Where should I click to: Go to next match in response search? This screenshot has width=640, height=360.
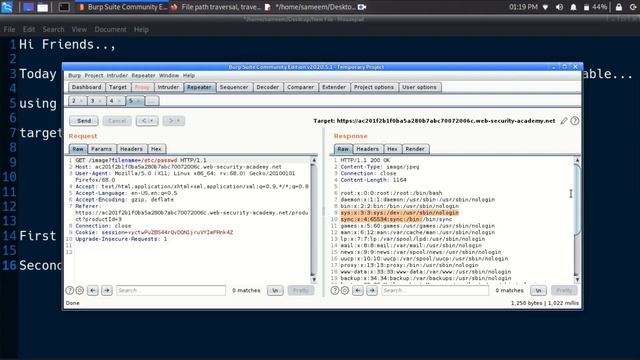[372, 290]
